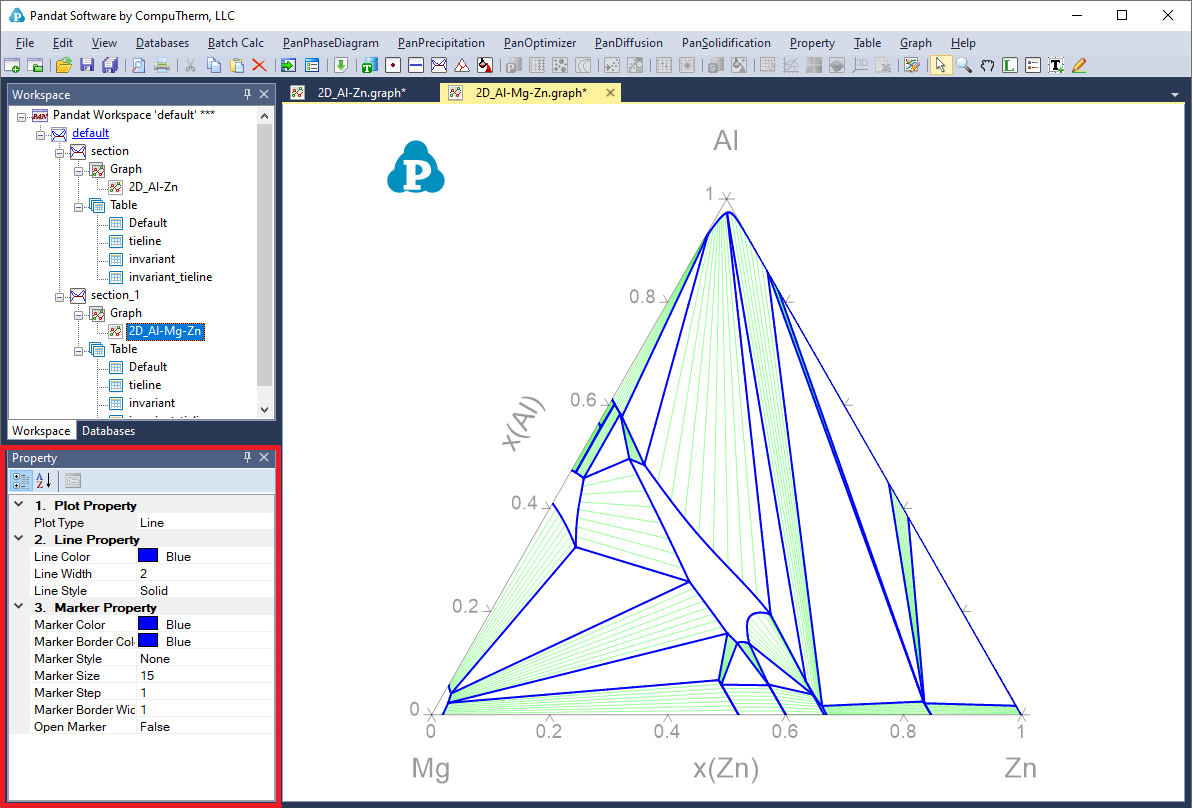Click the blue Line Color swatch
Viewport: 1193px width, 808px height.
tap(148, 557)
